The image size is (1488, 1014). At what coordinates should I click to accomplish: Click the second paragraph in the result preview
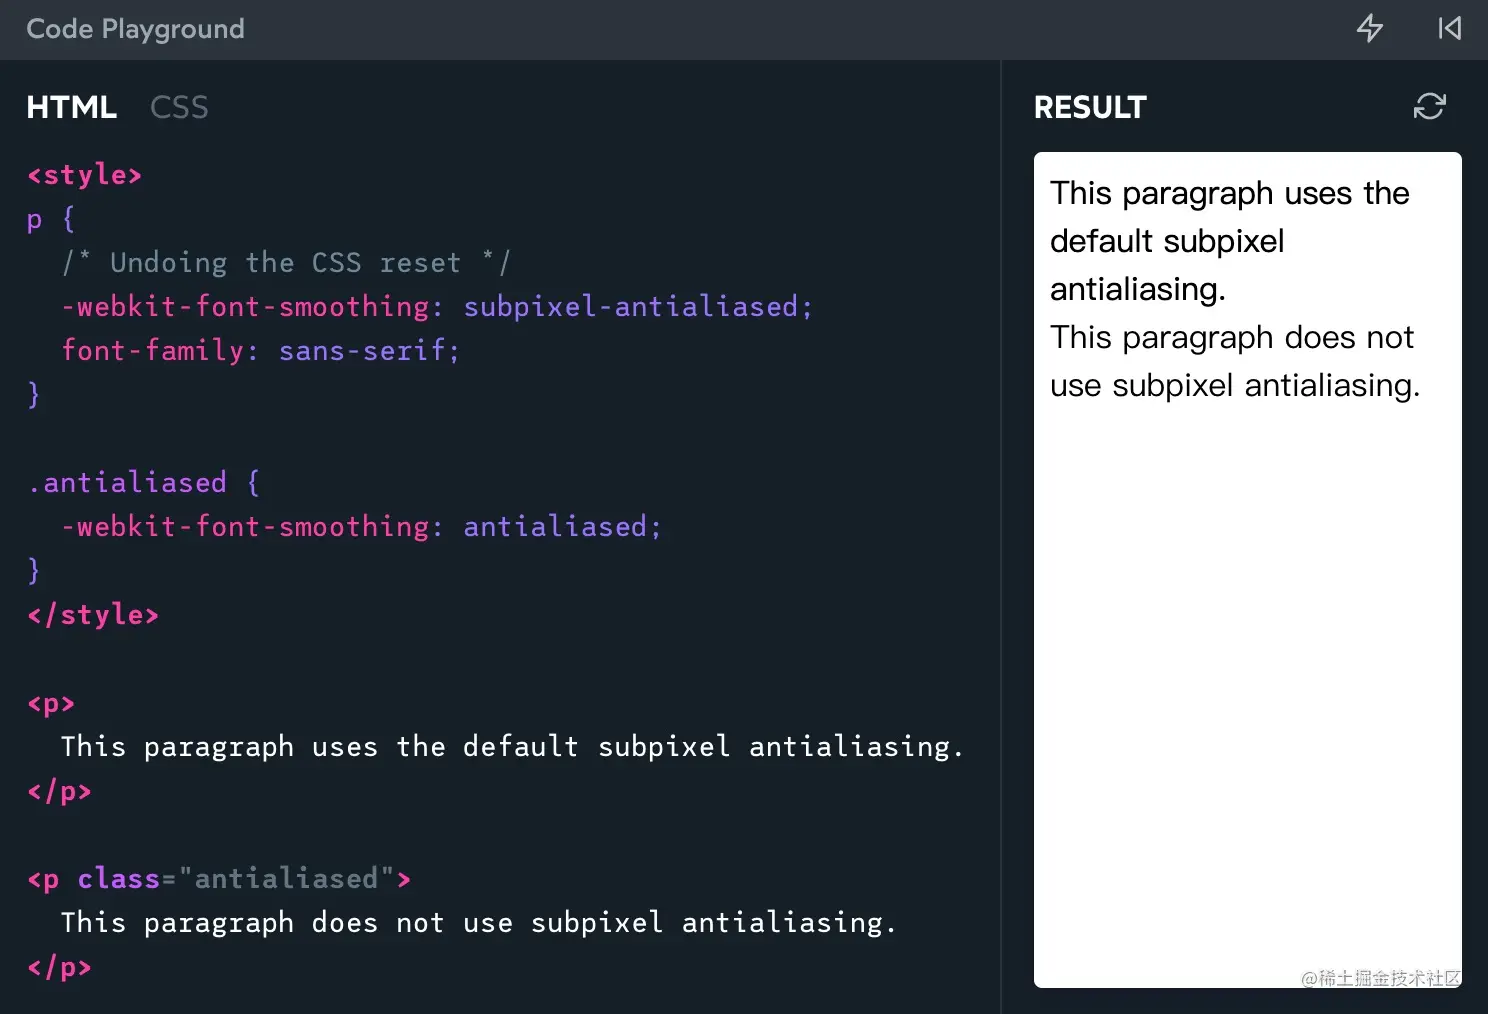click(x=1234, y=361)
